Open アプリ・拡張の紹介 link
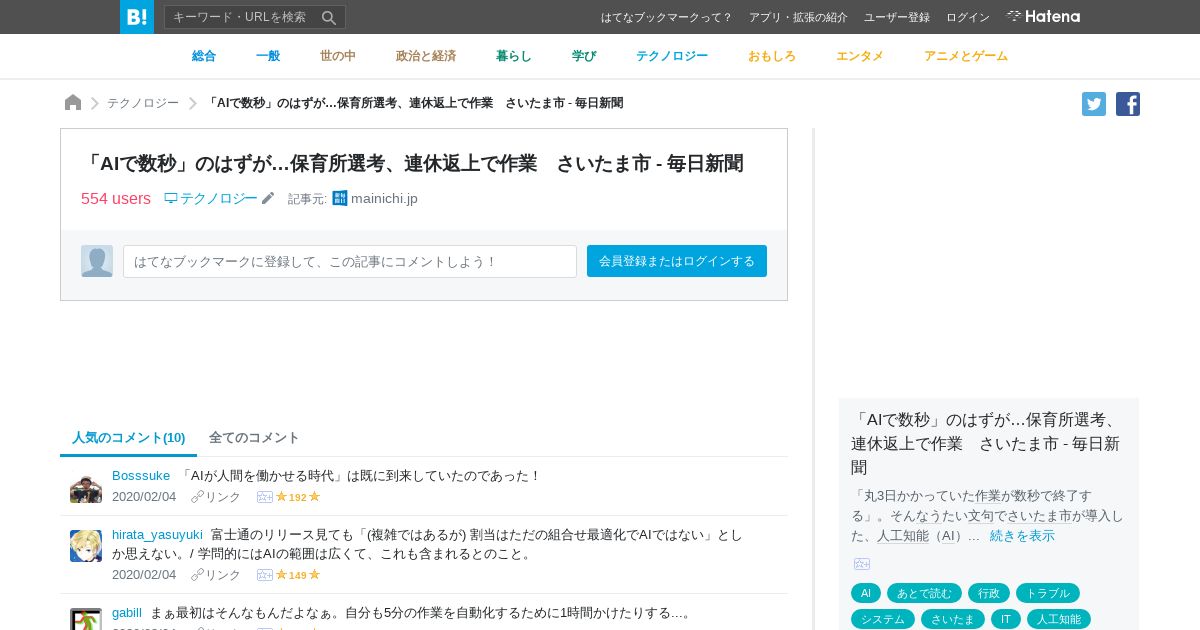Viewport: 1200px width, 630px height. pos(798,17)
